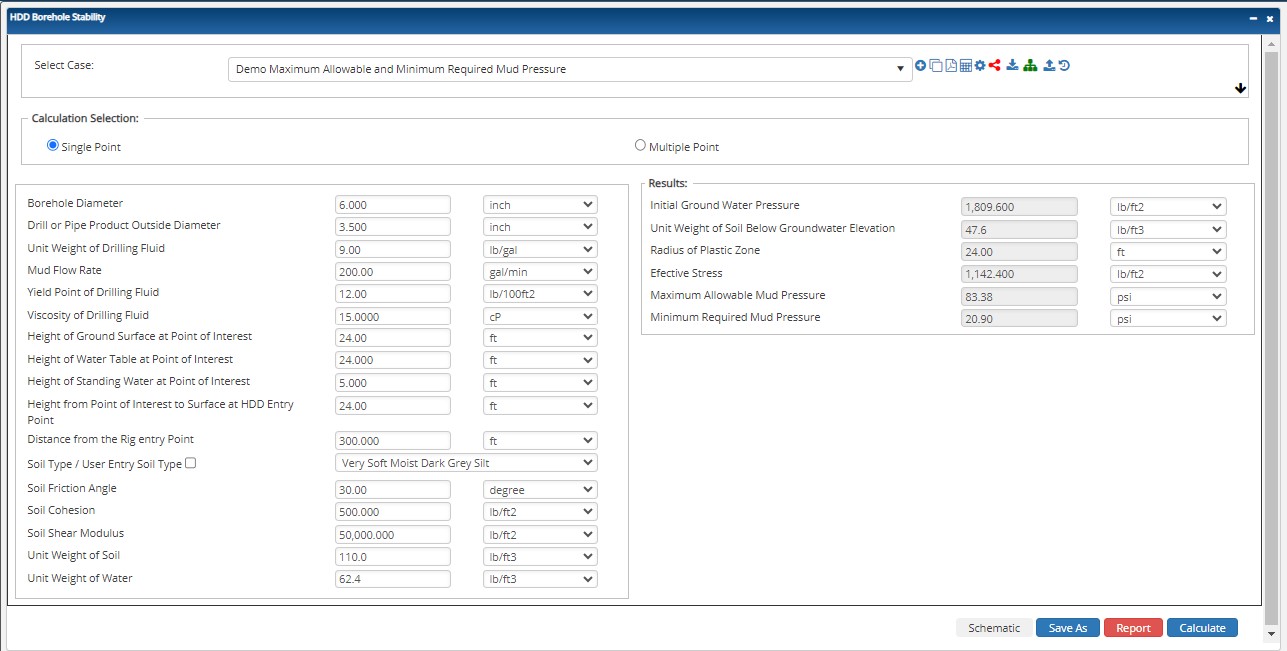Add a new case using the plus icon
Viewport: 1287px width, 651px height.
[920, 65]
